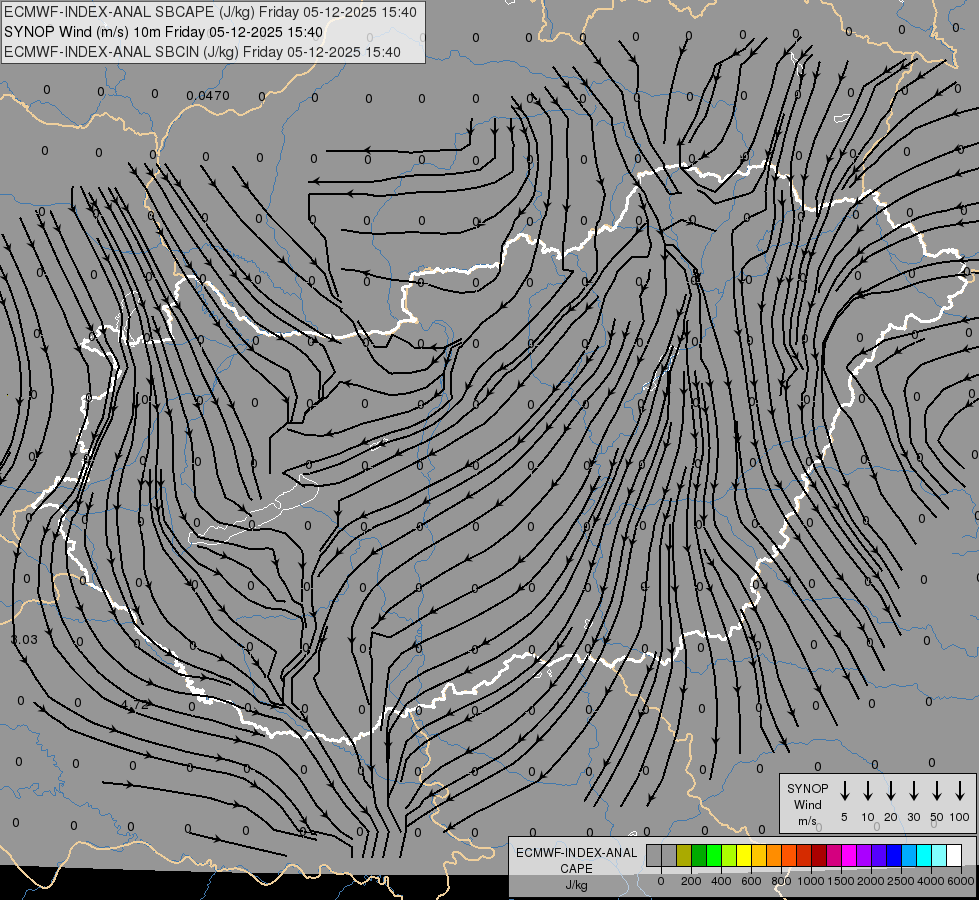Screen dimensions: 979x900
Task: Click the '1500' tick label on the CAPE scale
Action: 841,881
